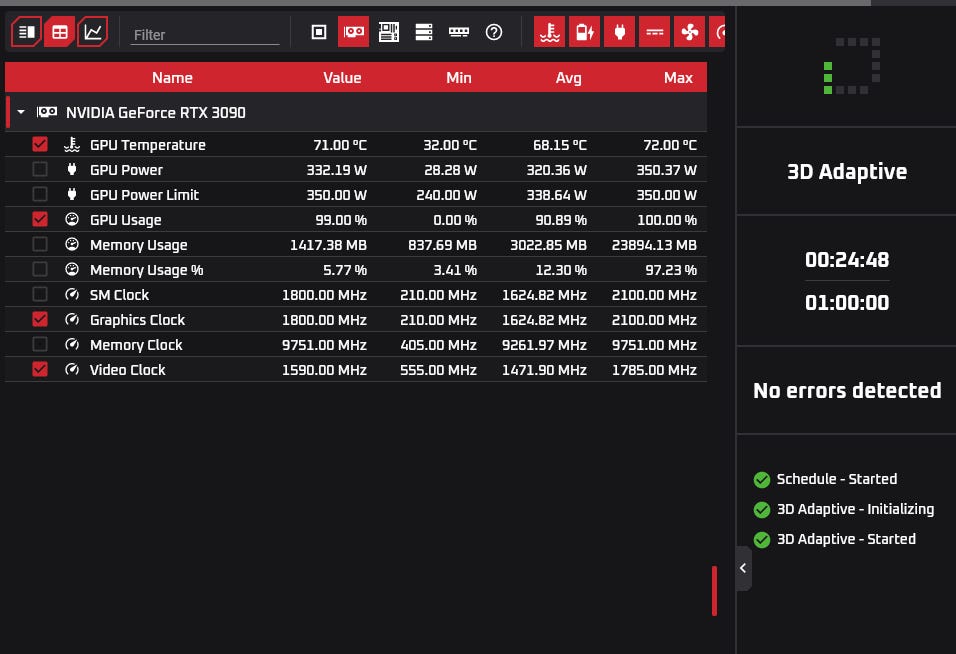Click the motherboard sensors filter icon
This screenshot has width=956, height=654.
point(388,32)
